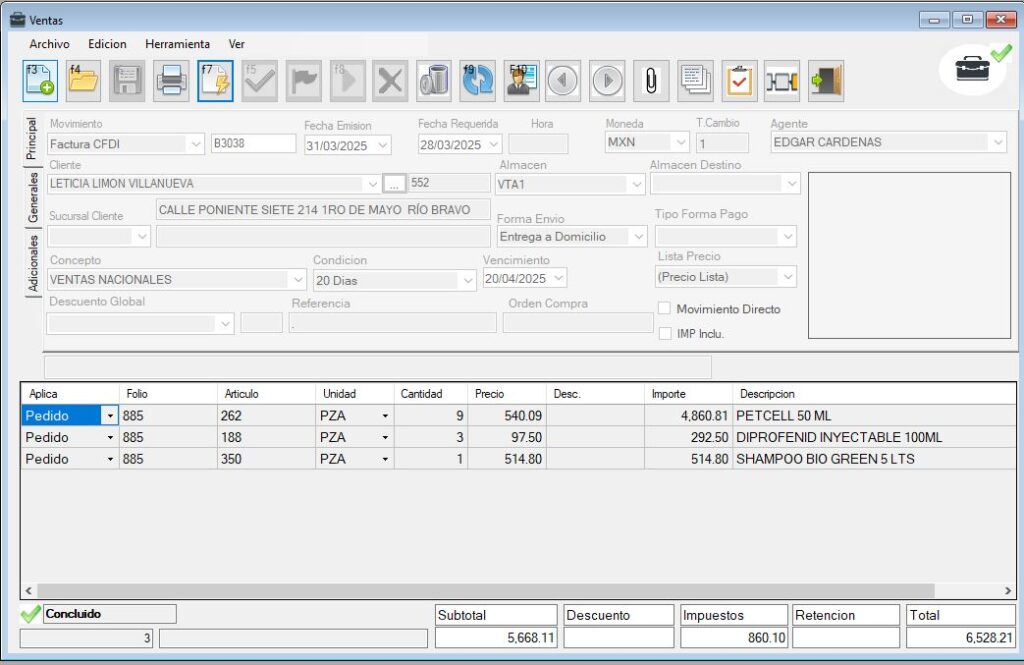Open the Condicion dropdown showing 20 Dias
The width and height of the screenshot is (1024, 665).
point(467,281)
